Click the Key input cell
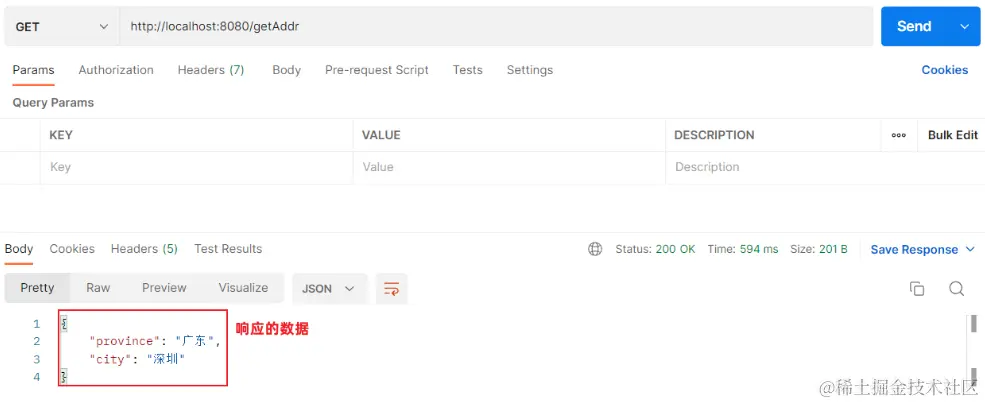985x404 pixels. (x=197, y=168)
